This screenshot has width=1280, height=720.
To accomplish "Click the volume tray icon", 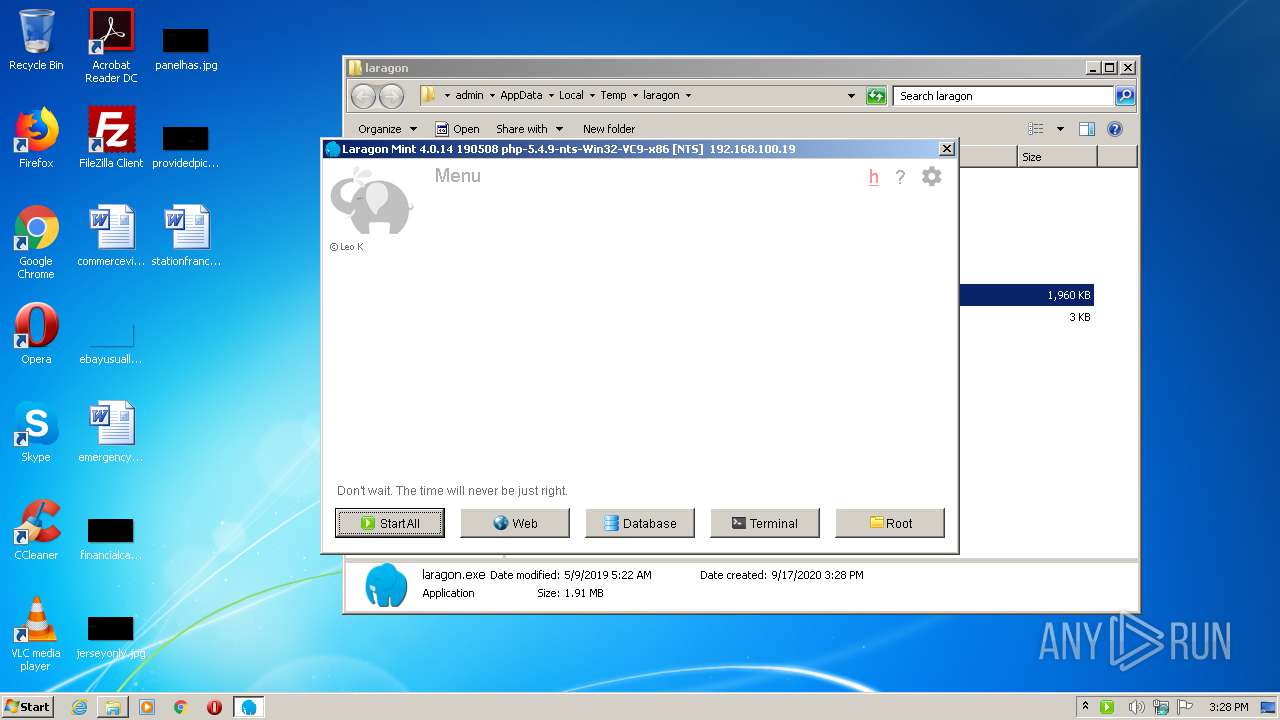I will [x=1135, y=707].
